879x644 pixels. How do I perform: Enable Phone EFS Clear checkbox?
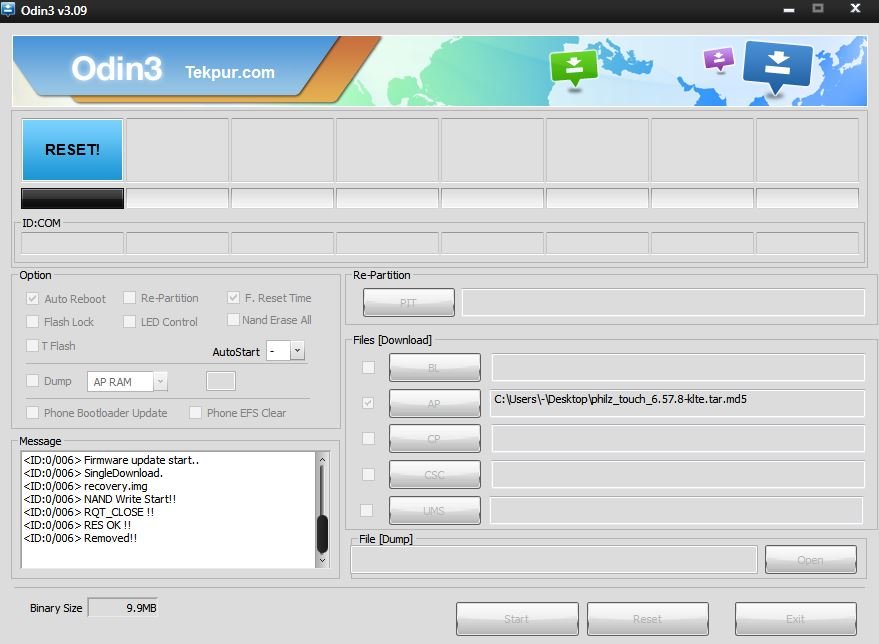point(195,413)
